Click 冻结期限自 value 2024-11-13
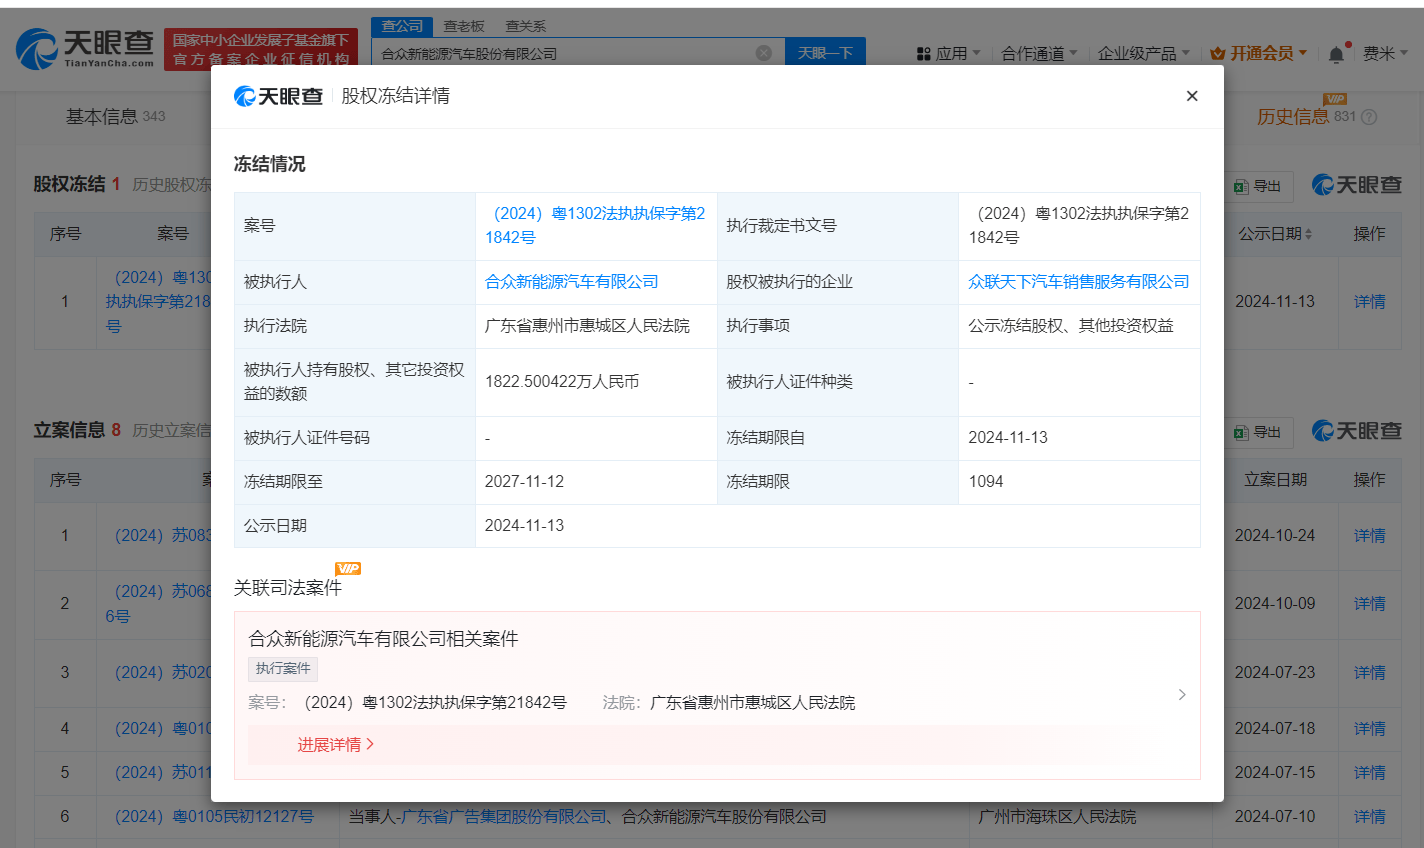Screen dimensions: 1424x848 pyautogui.click(x=1008, y=438)
